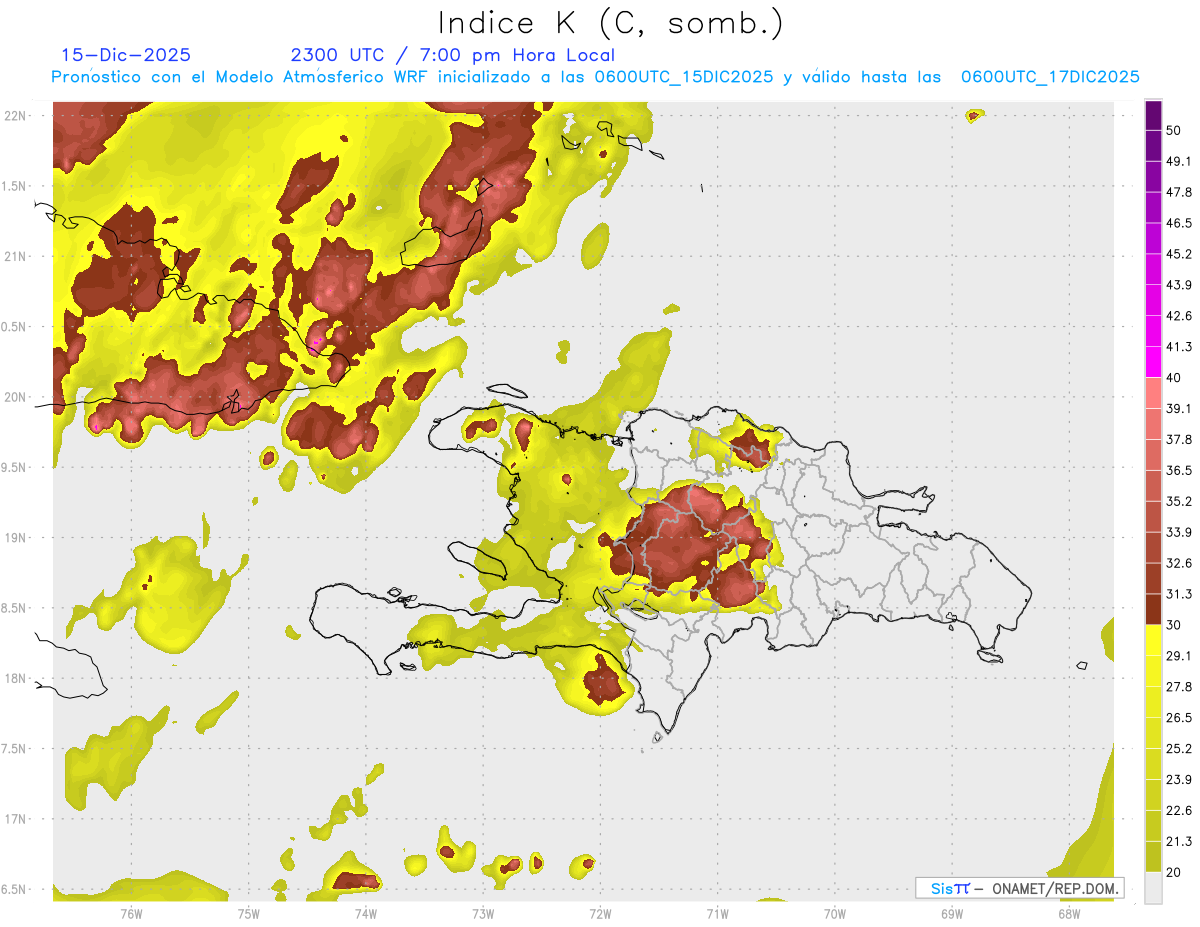The height and width of the screenshot is (927, 1200).
Task: Click the 'Indice K (C, somb.)' title
Action: (x=611, y=23)
